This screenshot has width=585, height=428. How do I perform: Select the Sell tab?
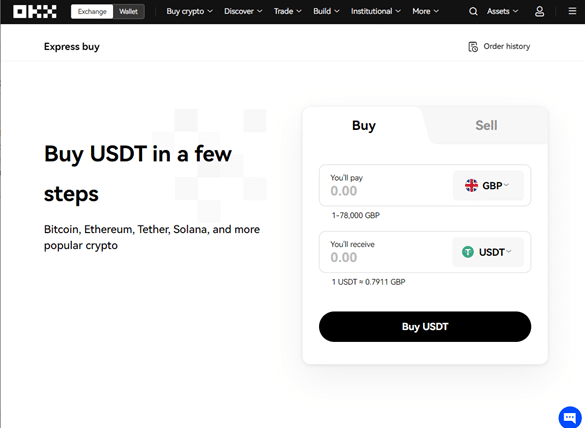[x=486, y=125]
